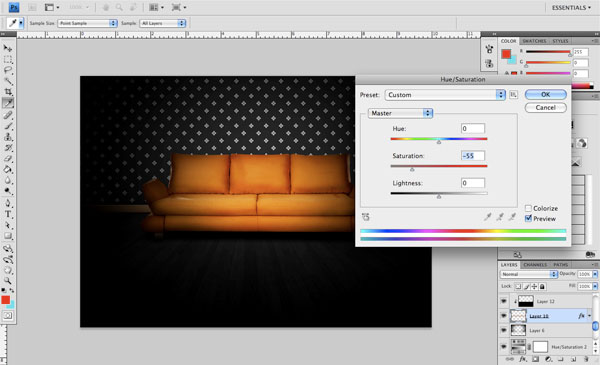600x365 pixels.
Task: Select the Eyedropper tool in toolbox
Action: pyautogui.click(x=8, y=103)
